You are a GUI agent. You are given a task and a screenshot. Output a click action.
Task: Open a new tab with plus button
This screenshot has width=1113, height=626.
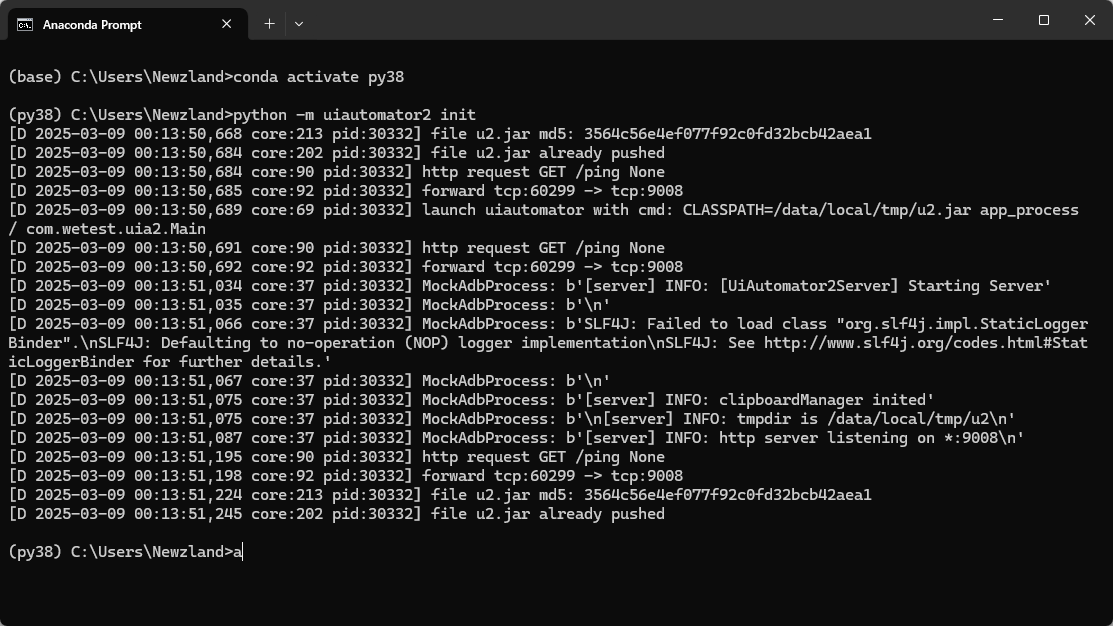click(x=269, y=24)
